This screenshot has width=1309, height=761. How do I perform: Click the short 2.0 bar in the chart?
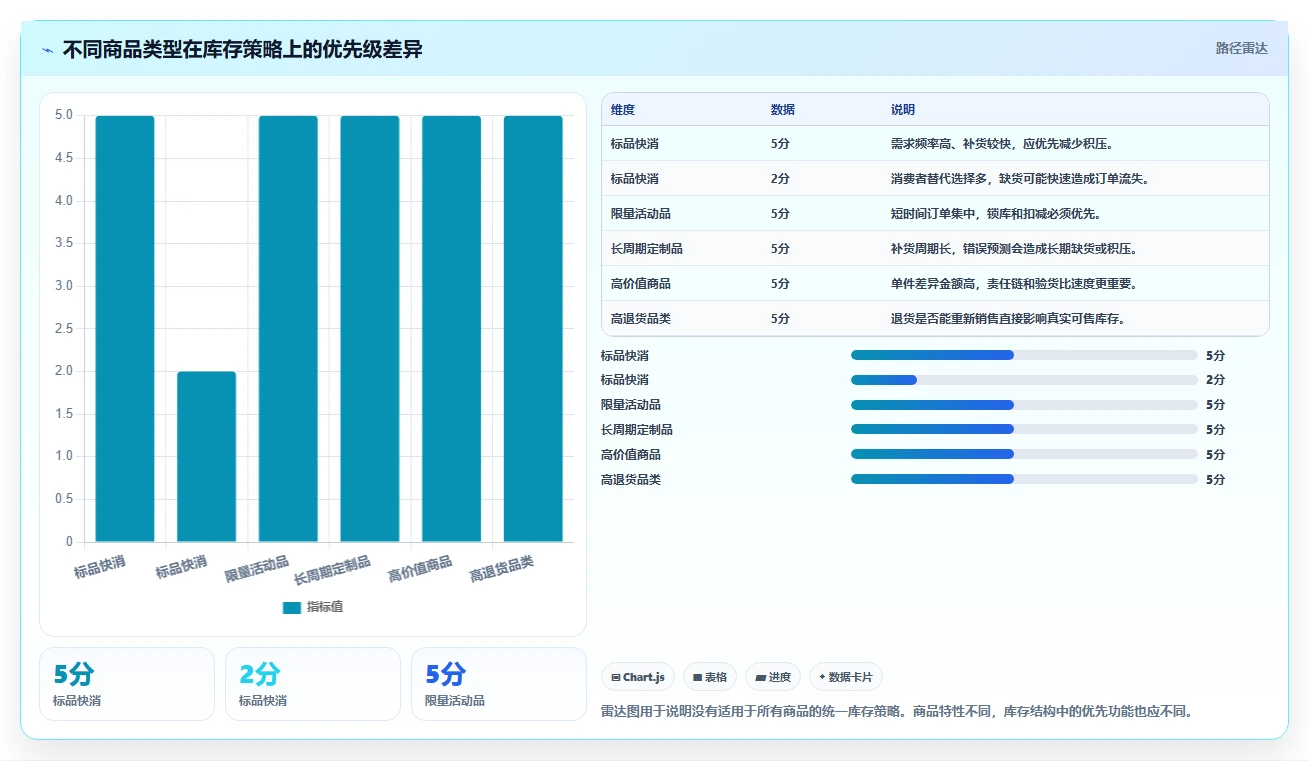point(207,457)
